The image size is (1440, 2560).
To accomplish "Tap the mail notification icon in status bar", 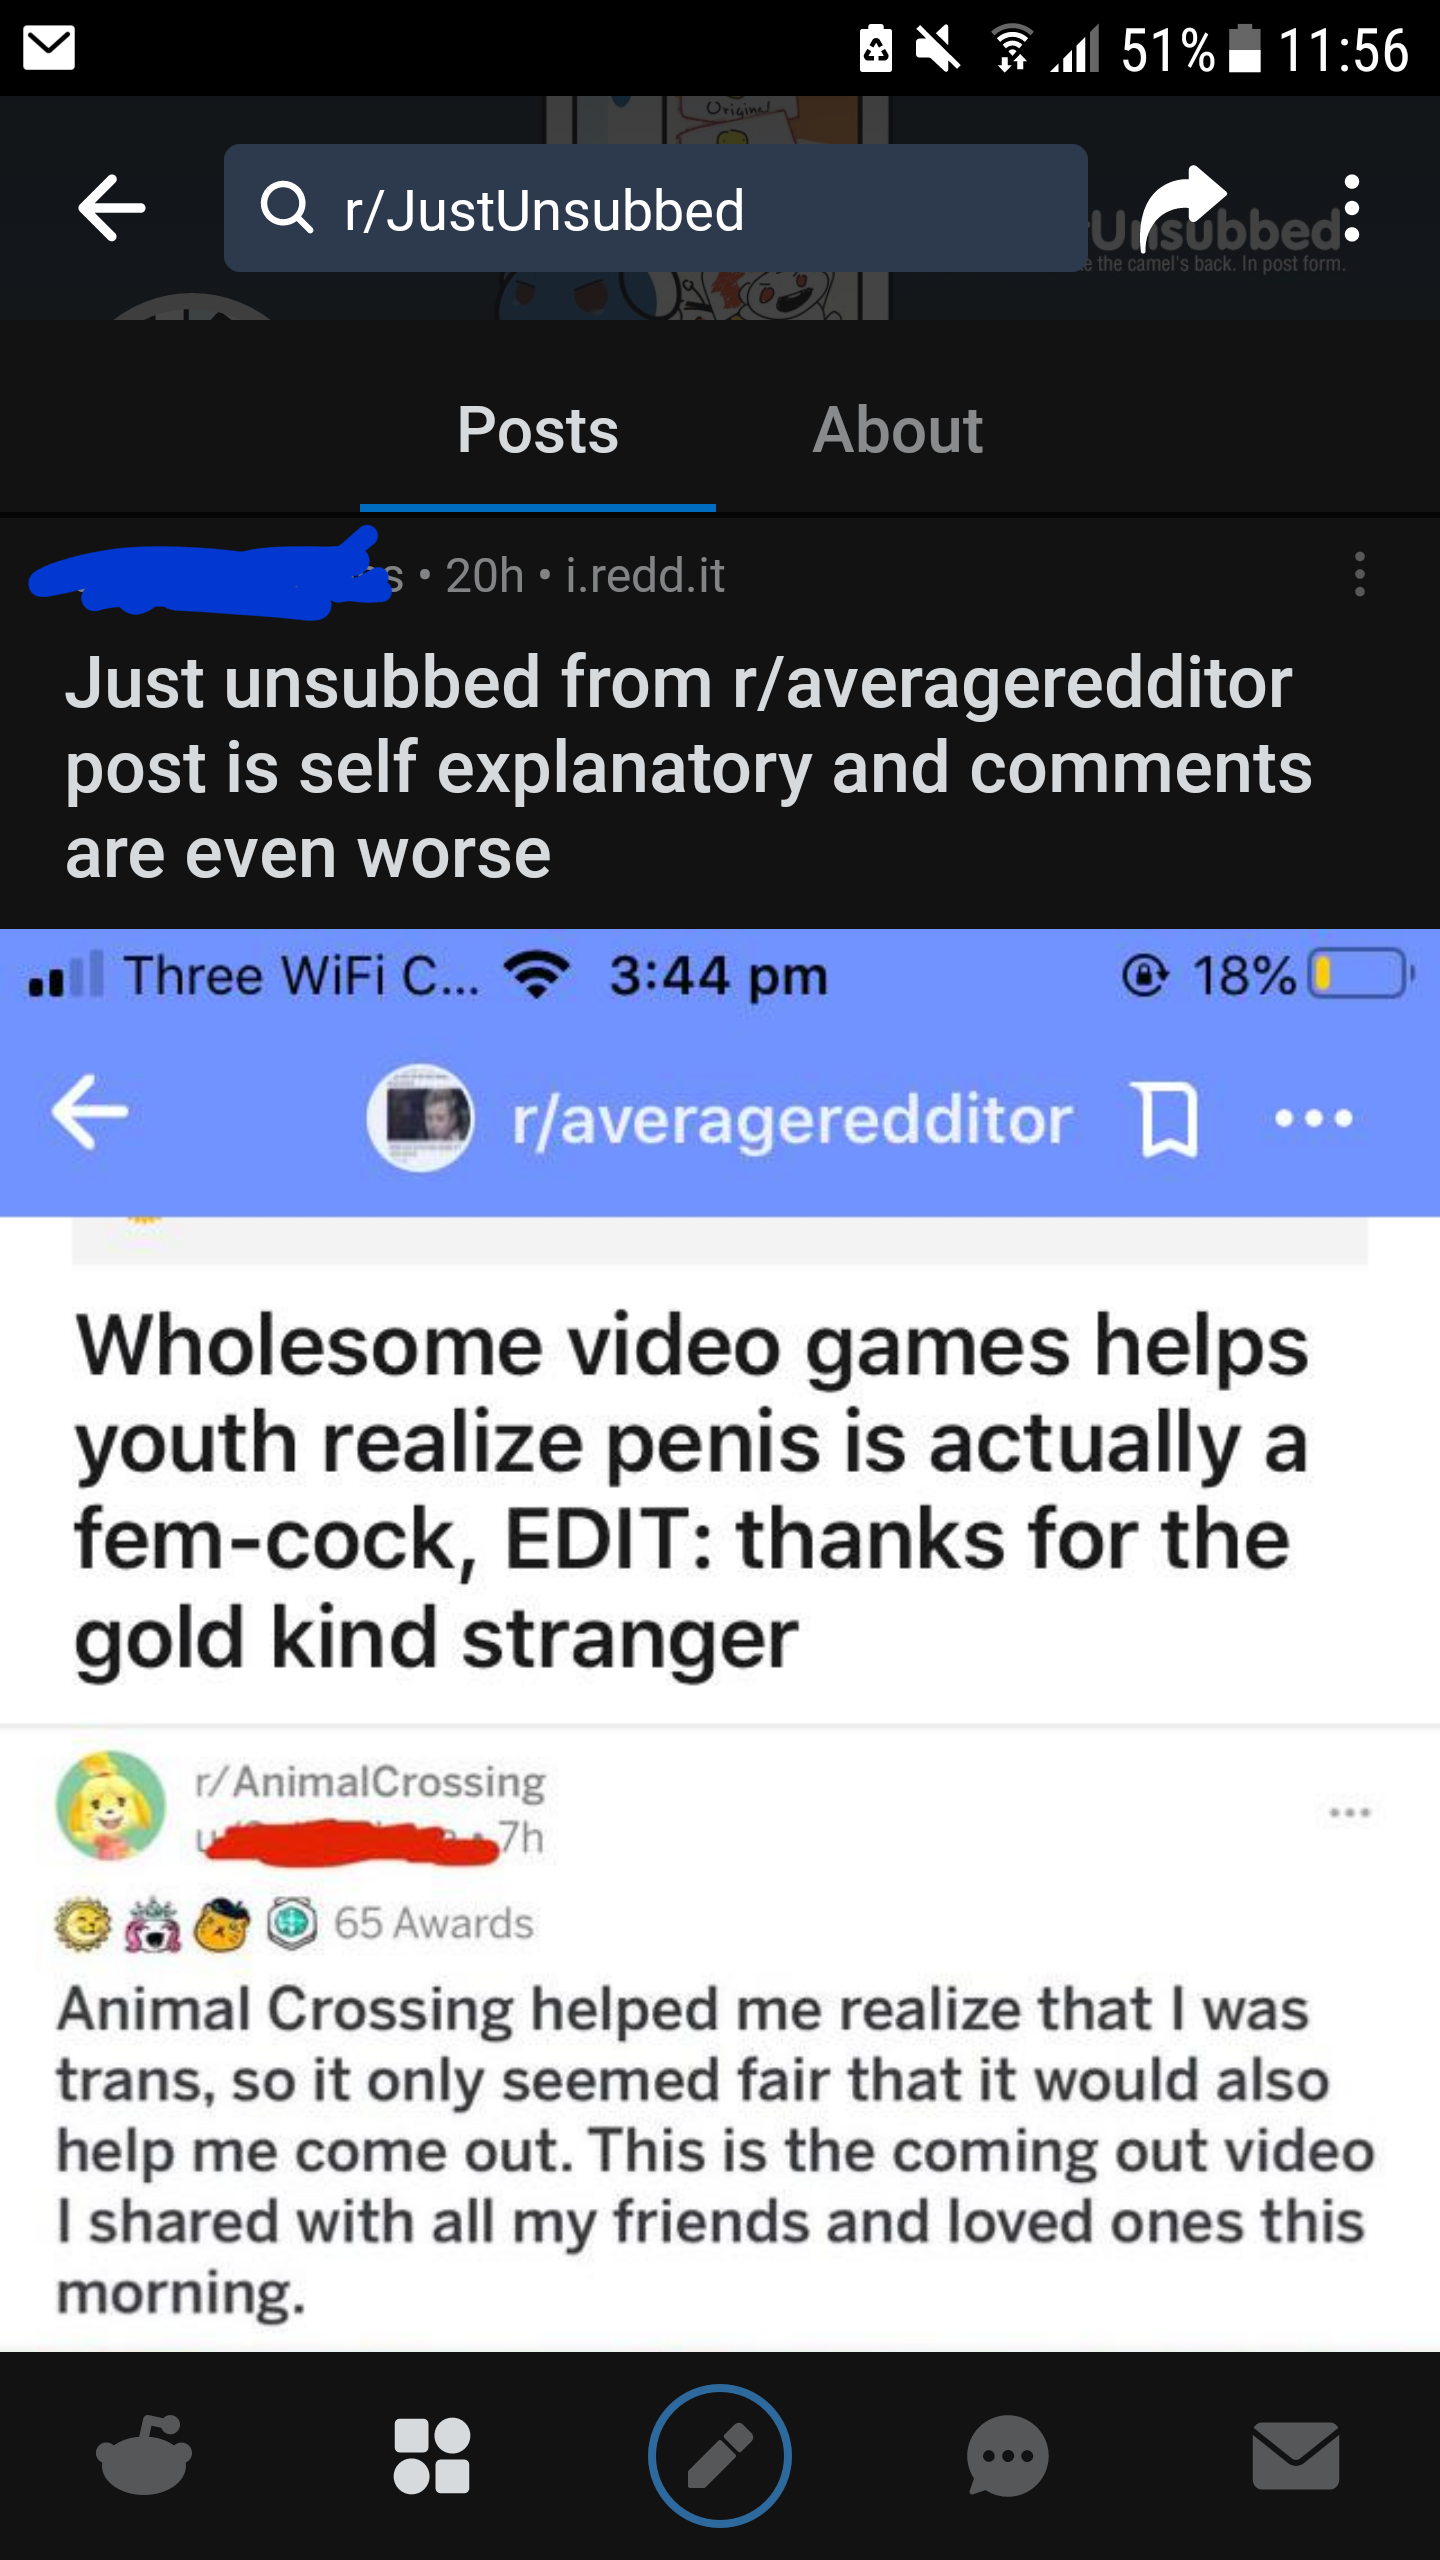I will pos(49,49).
